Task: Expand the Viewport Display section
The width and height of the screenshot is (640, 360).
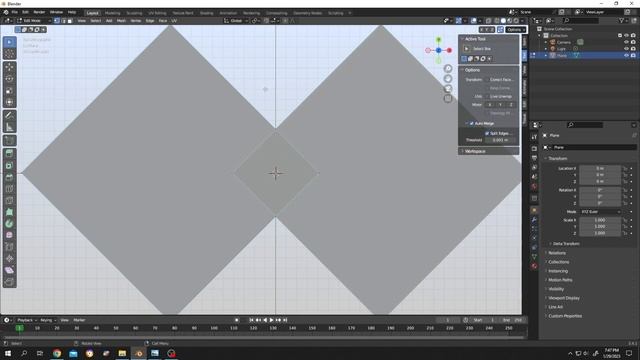Action: 564,298
